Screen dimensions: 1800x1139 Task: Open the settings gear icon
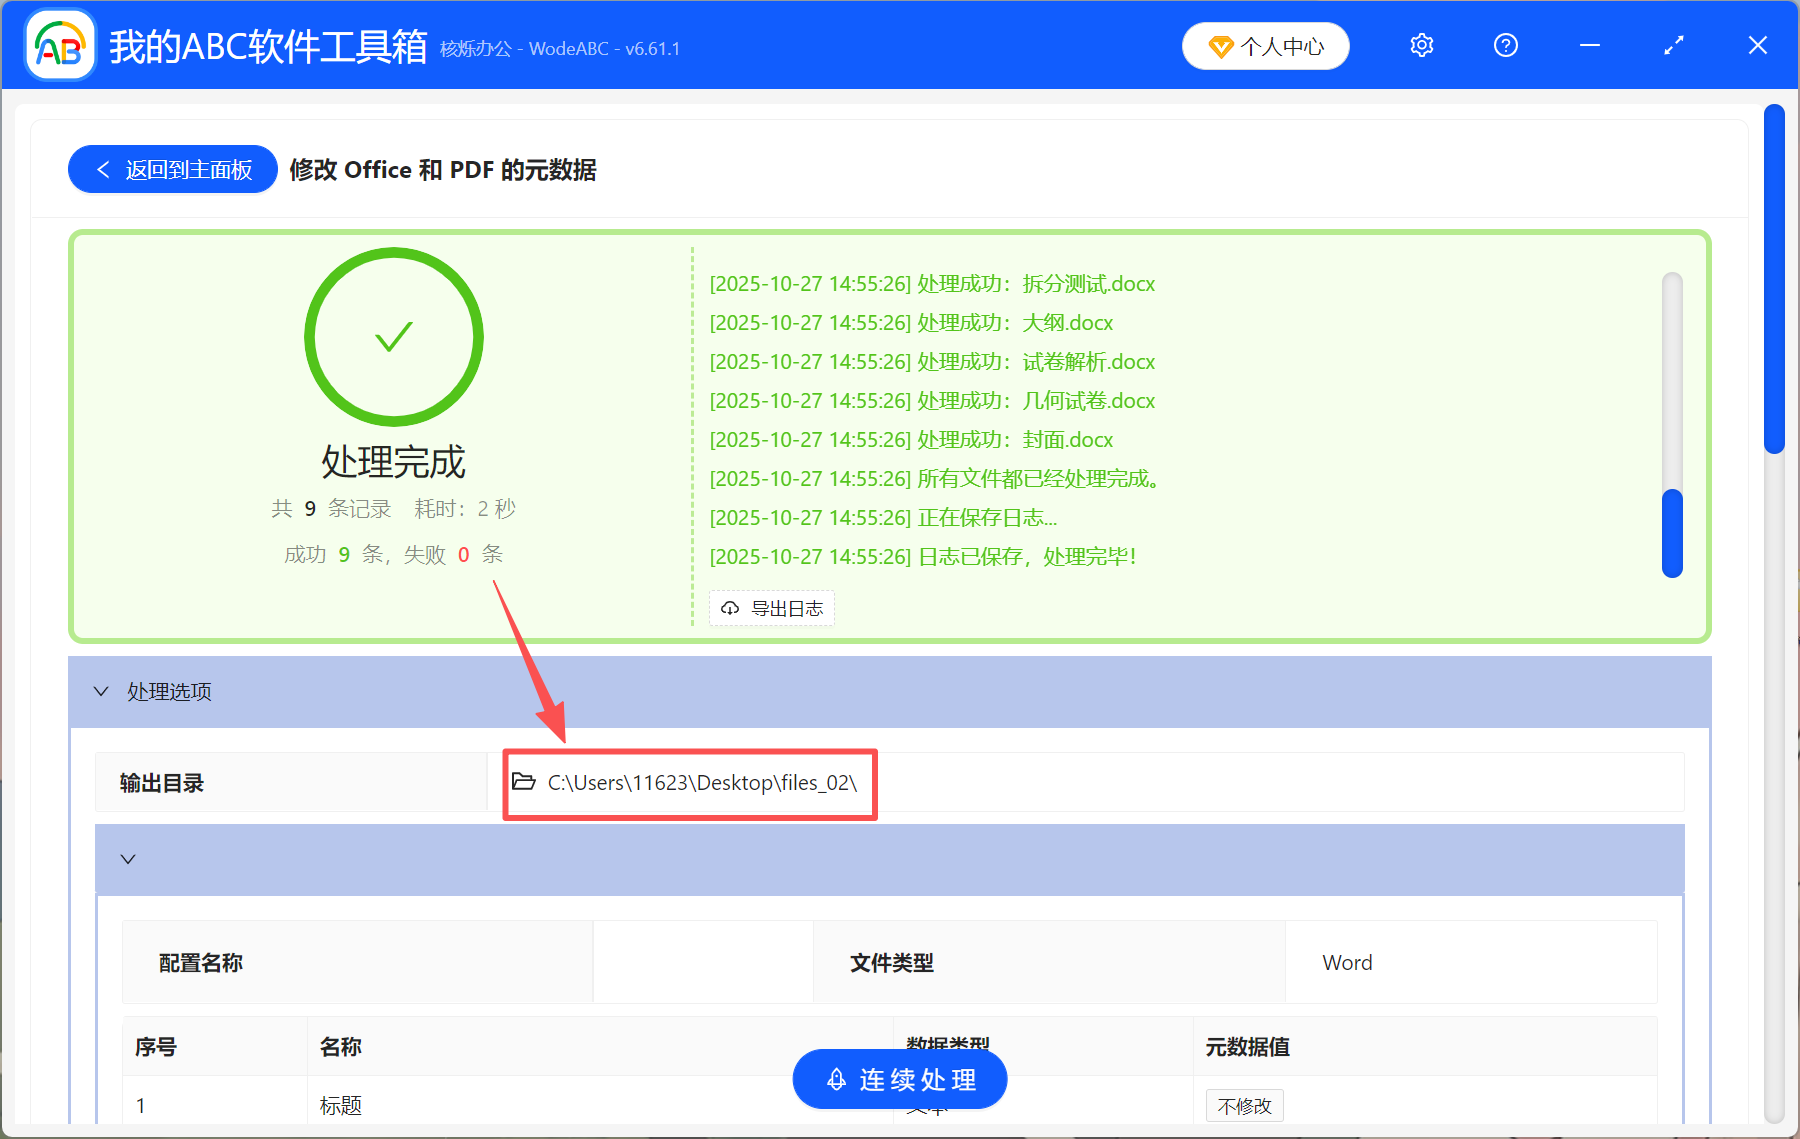coord(1421,46)
